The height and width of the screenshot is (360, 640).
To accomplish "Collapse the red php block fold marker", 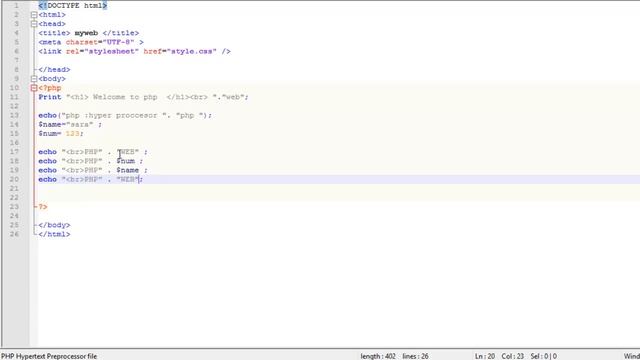I will pos(34,88).
